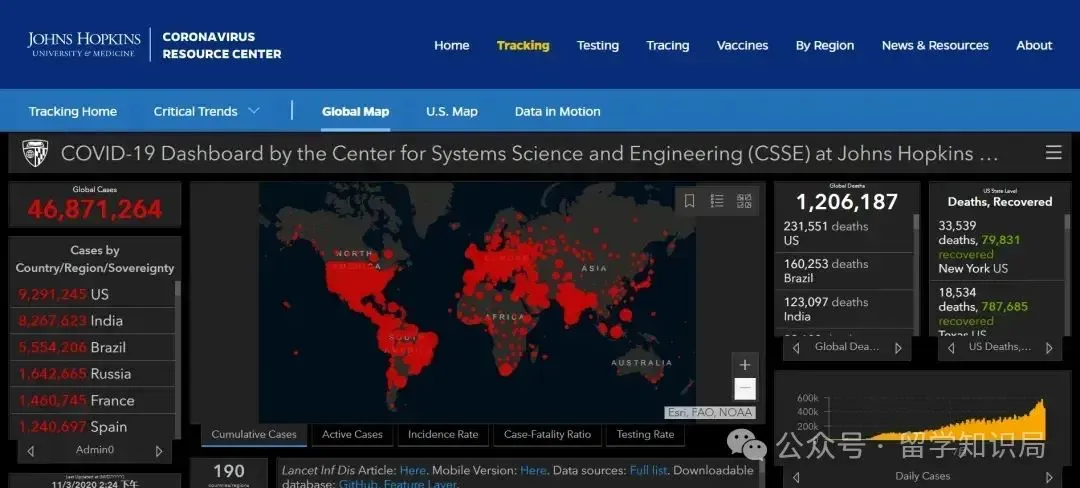This screenshot has height=488, width=1080.
Task: Open the Full list data sources link
Action: [648, 471]
